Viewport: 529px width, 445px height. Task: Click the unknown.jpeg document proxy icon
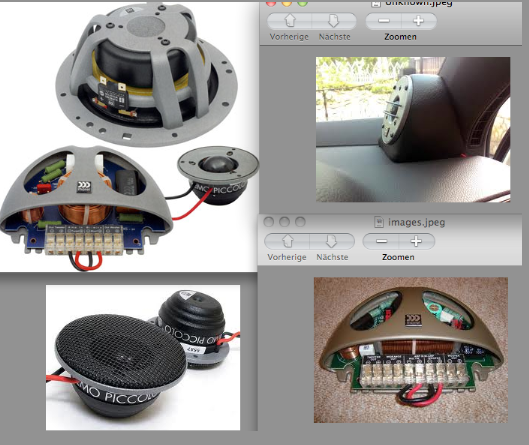pos(376,4)
